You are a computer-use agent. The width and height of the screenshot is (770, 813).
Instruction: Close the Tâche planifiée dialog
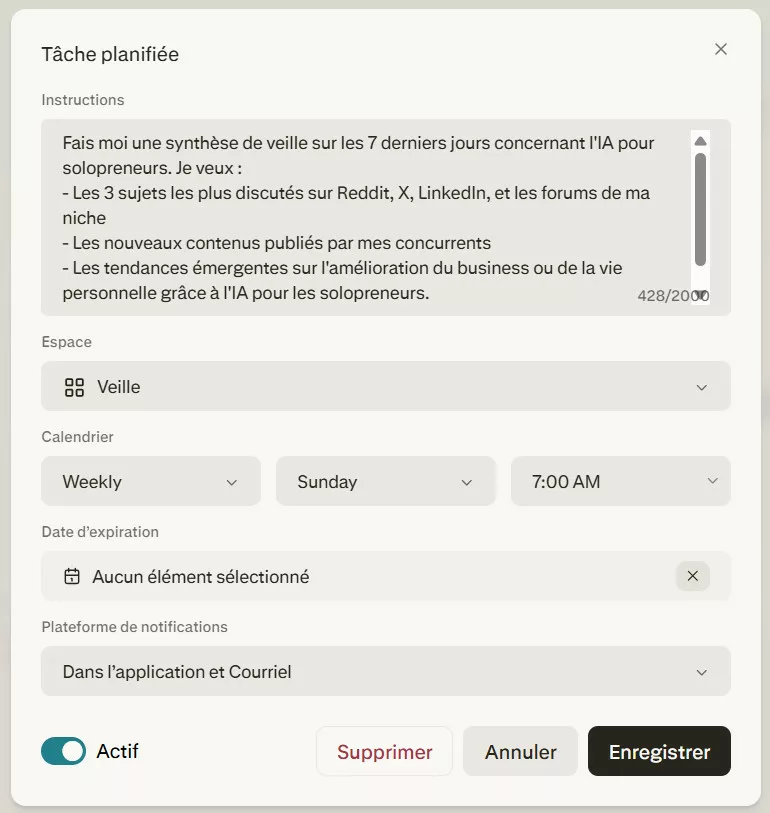point(721,49)
